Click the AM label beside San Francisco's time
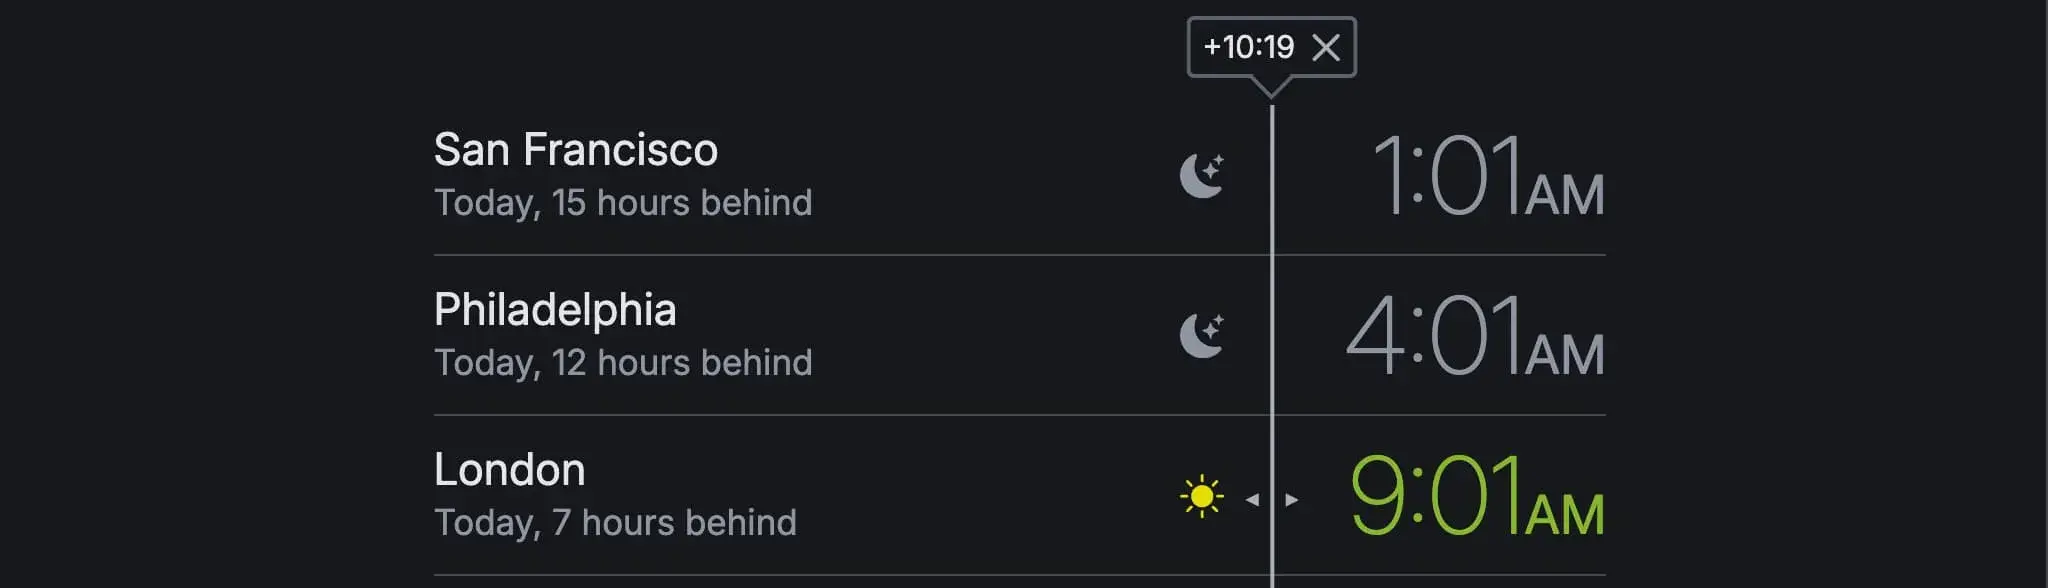The image size is (2048, 588). coord(1565,195)
